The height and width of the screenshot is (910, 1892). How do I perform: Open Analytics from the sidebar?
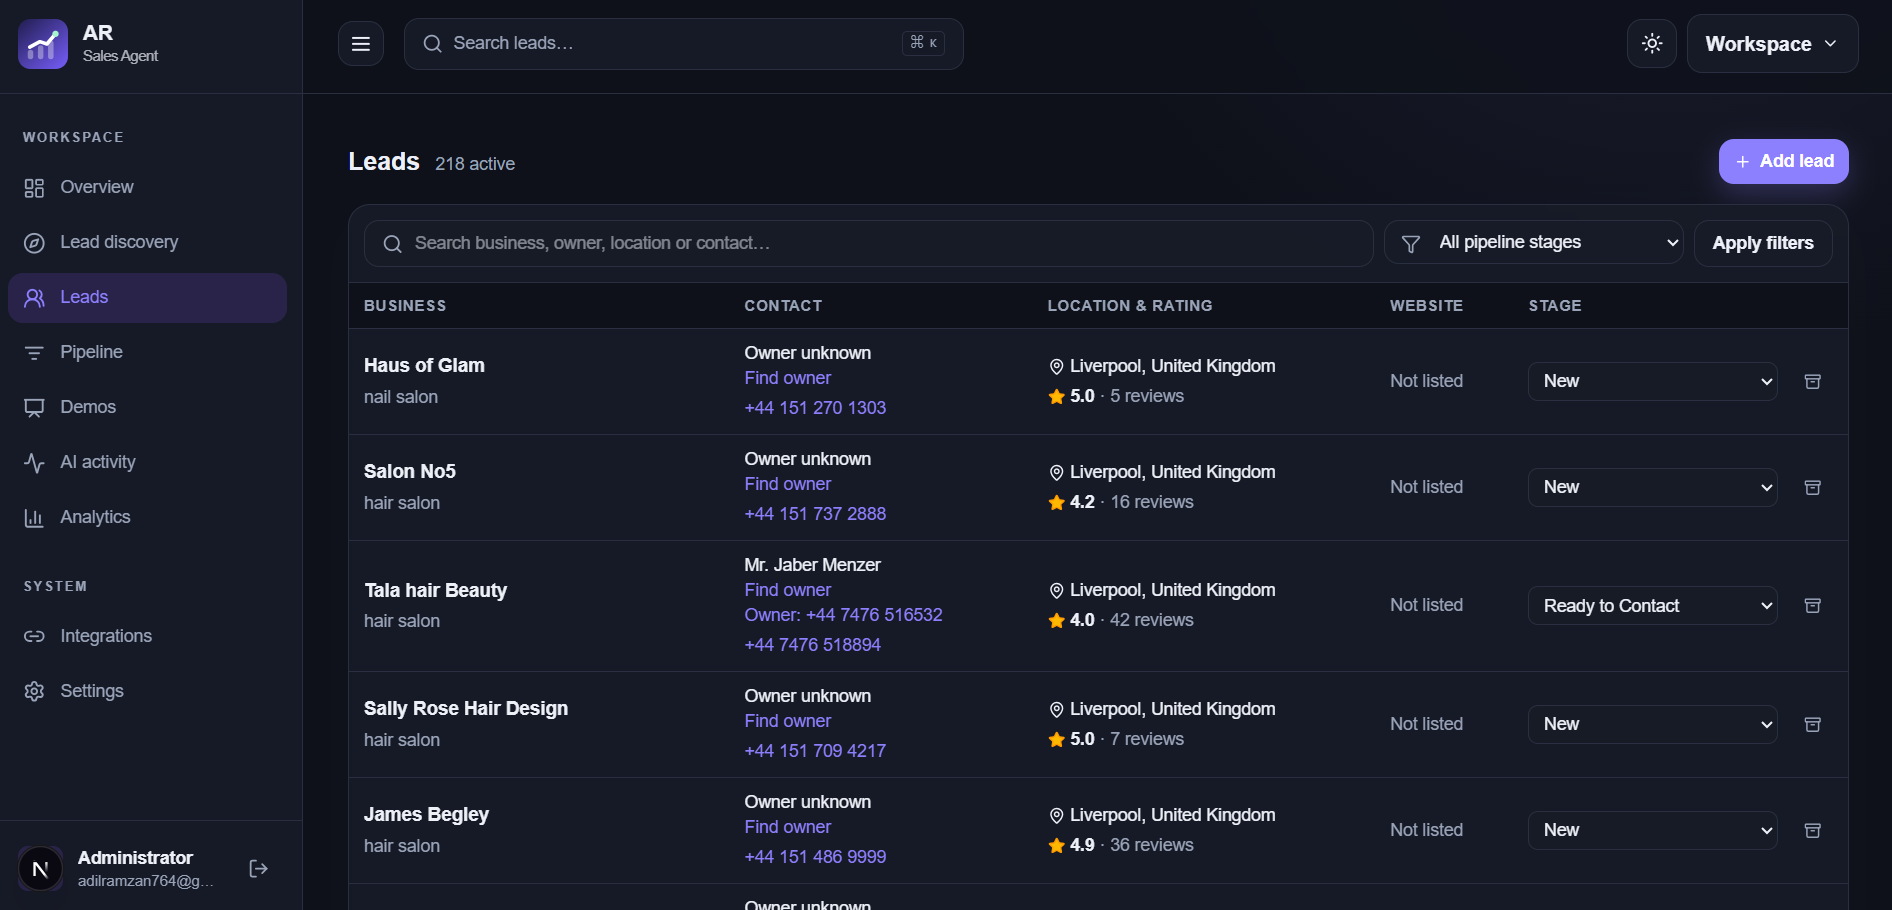tap(147, 518)
